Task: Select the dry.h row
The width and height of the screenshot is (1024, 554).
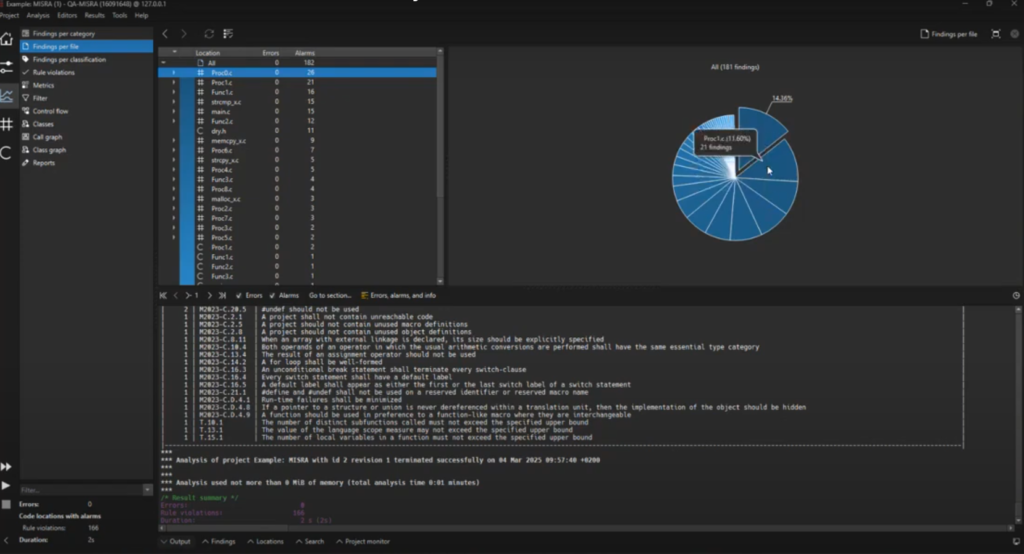Action: [297, 131]
